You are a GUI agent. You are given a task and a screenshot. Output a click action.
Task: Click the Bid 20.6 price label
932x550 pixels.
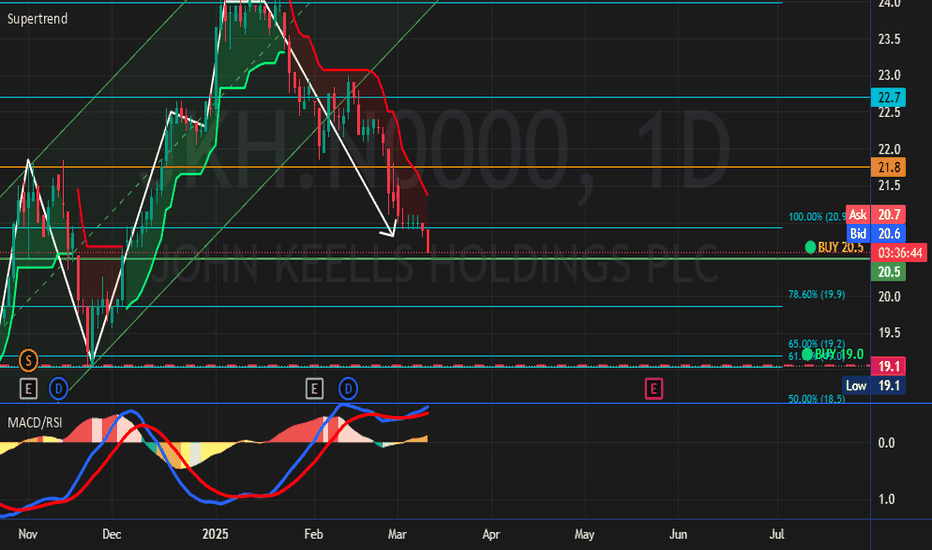point(876,234)
